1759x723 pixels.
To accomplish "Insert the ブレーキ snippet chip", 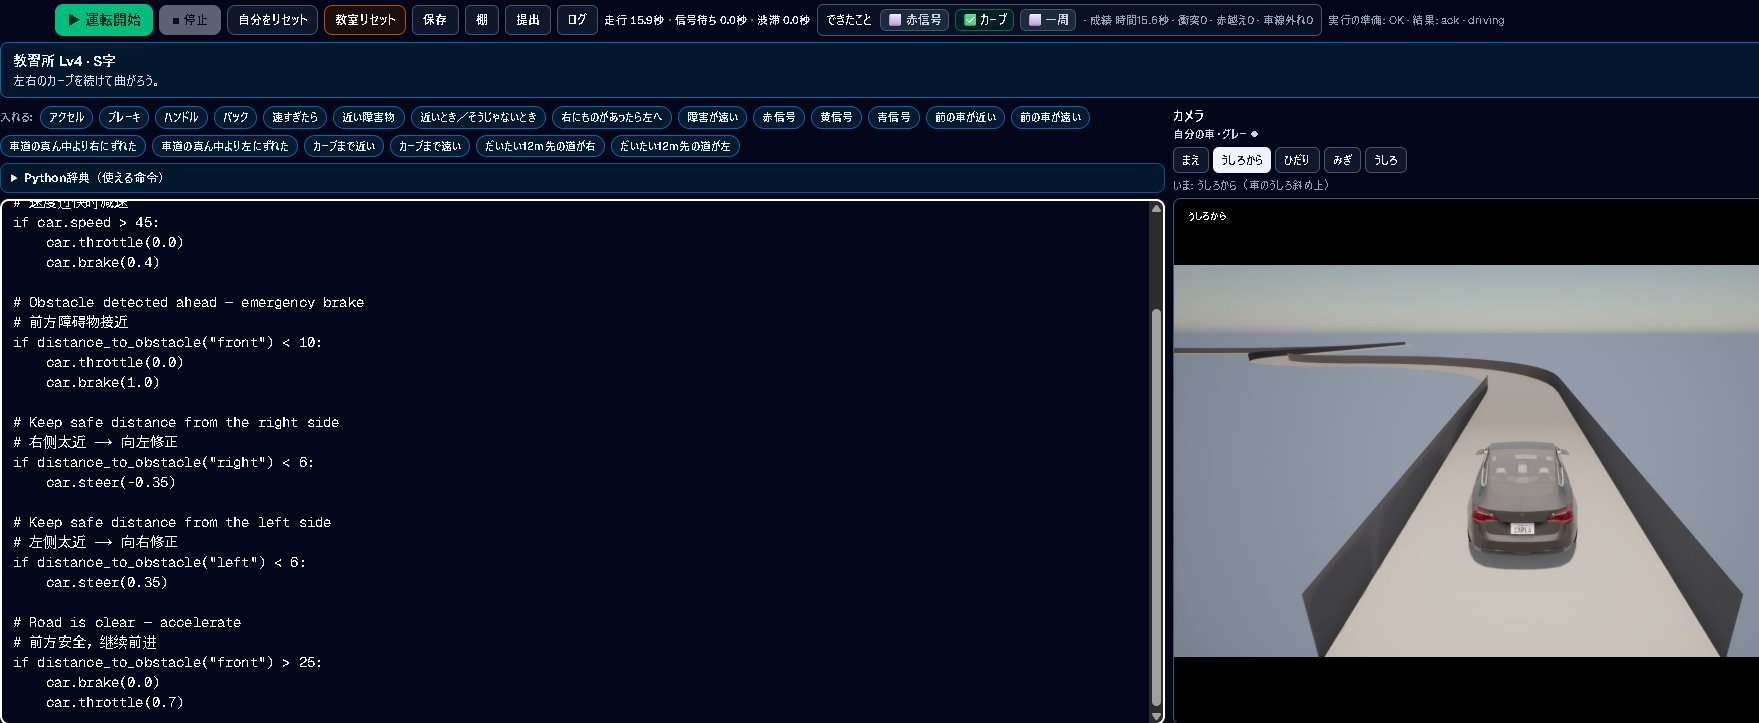I will point(125,117).
